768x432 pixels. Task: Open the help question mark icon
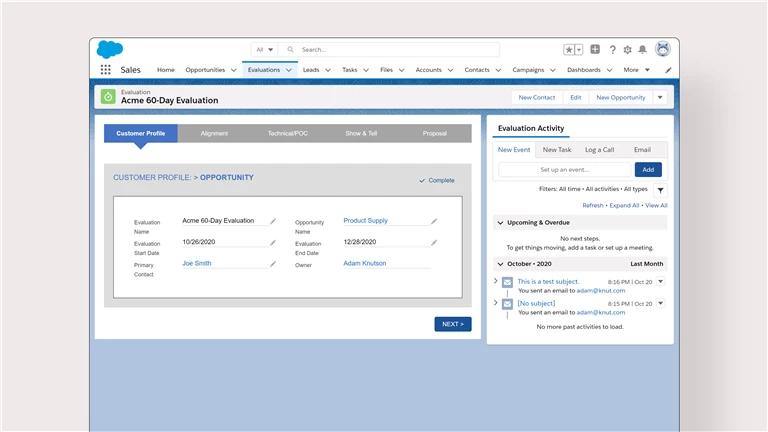(x=612, y=49)
